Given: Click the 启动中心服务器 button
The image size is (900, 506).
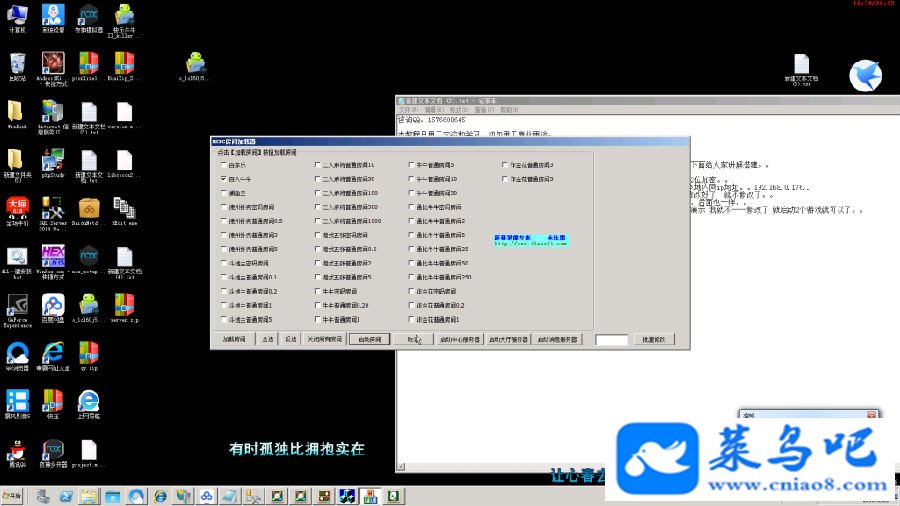Looking at the screenshot, I should (459, 340).
